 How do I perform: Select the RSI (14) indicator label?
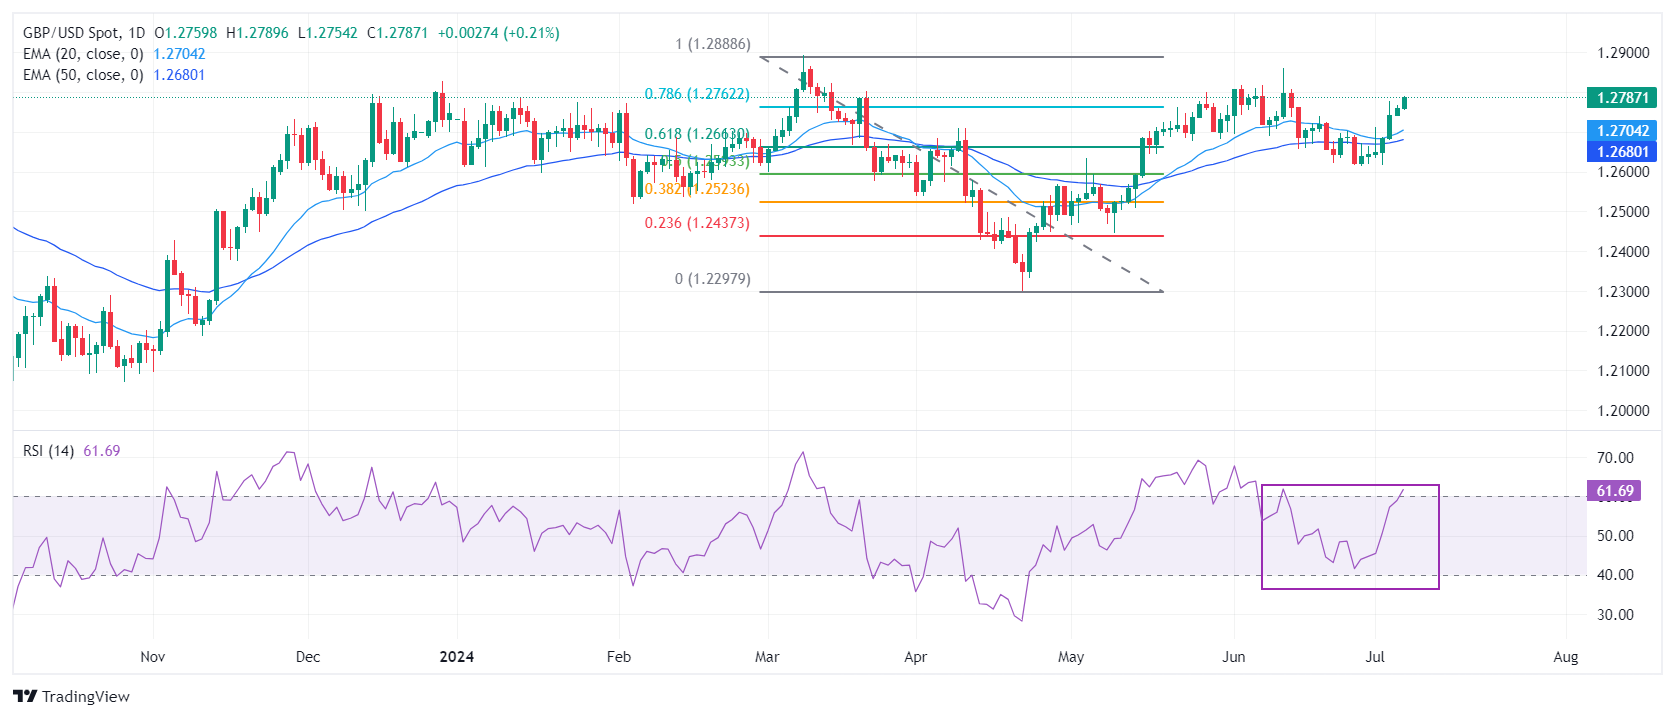coord(48,451)
